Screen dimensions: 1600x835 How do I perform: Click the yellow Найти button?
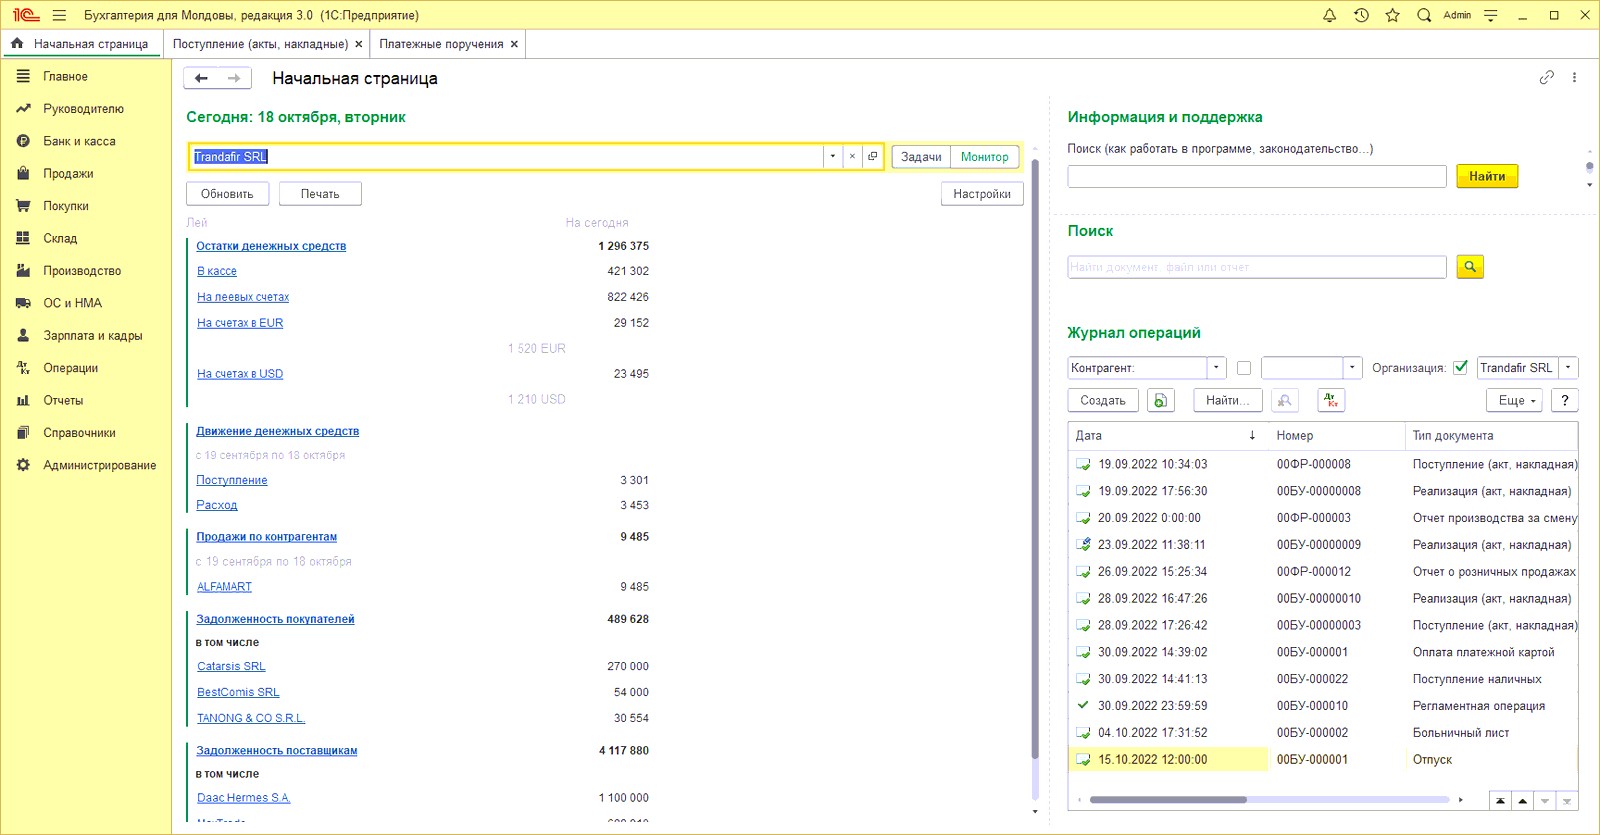(1487, 176)
